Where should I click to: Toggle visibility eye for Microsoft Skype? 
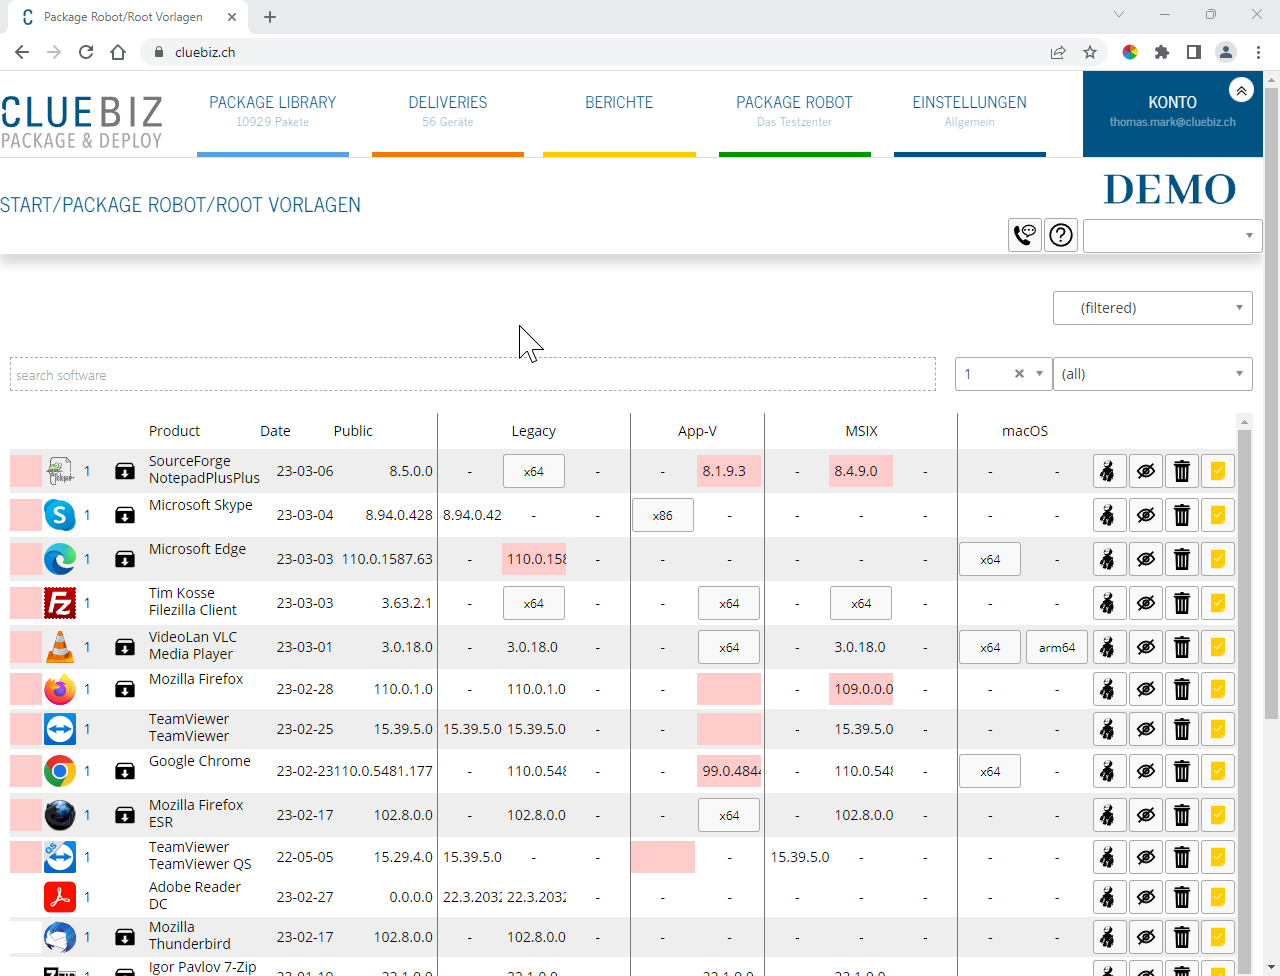point(1145,515)
